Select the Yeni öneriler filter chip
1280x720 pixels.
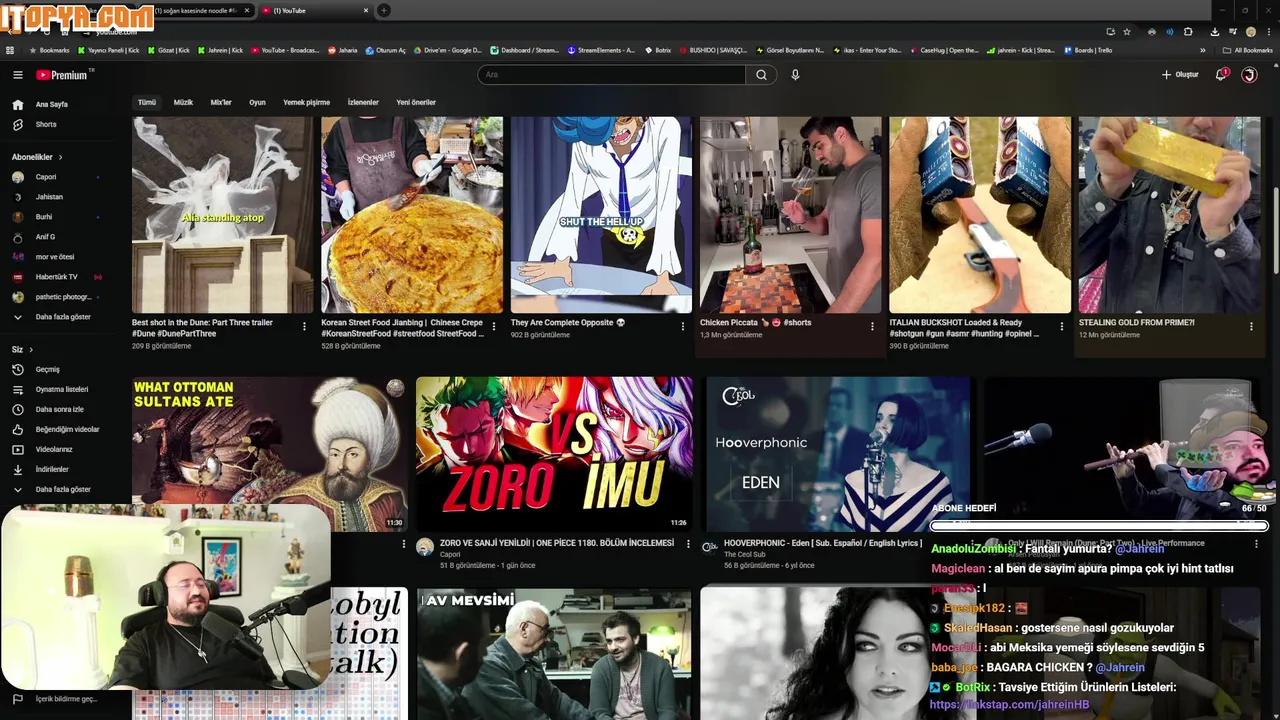tap(416, 102)
